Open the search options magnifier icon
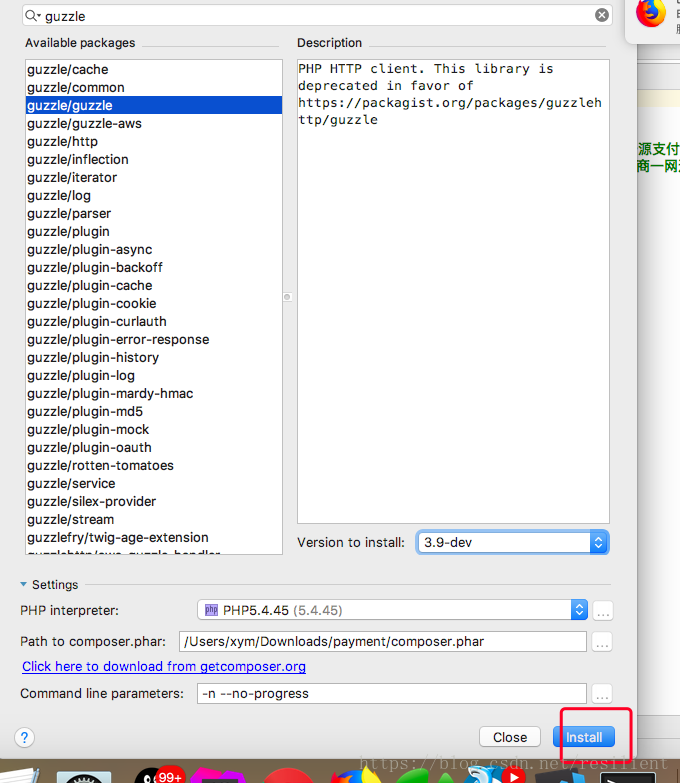The image size is (680, 783). point(32,16)
